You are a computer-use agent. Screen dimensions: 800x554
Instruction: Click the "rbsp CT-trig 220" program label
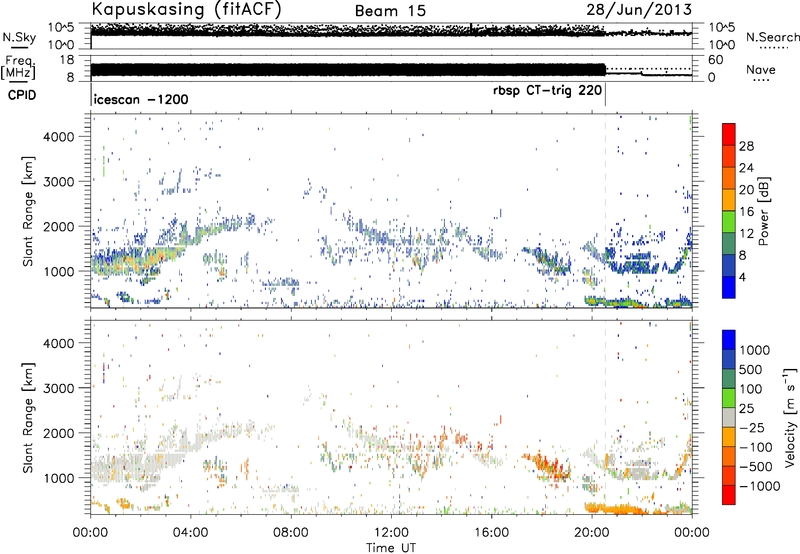point(547,91)
